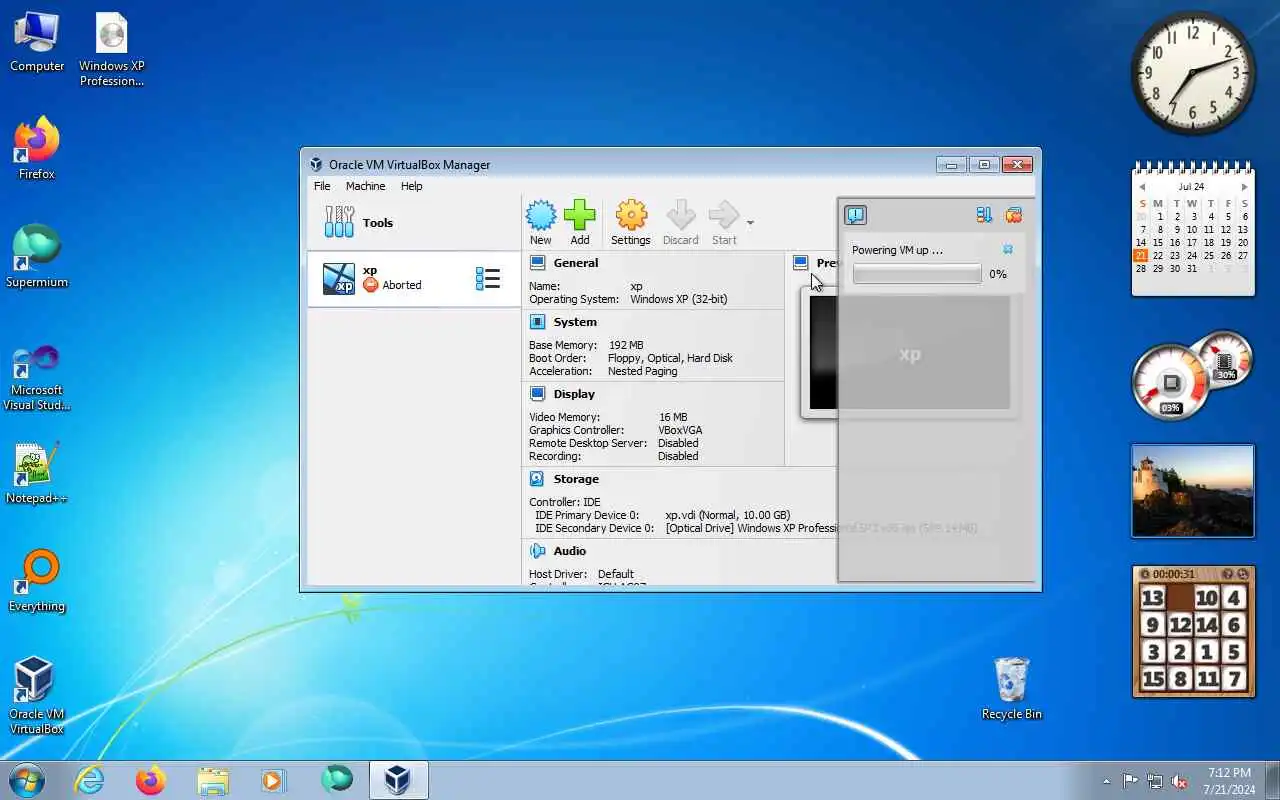
Task: Click the Audio section header
Action: (570, 551)
